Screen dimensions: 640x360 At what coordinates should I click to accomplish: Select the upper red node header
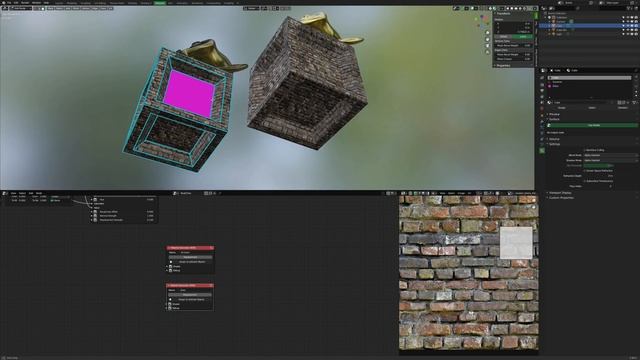click(190, 248)
